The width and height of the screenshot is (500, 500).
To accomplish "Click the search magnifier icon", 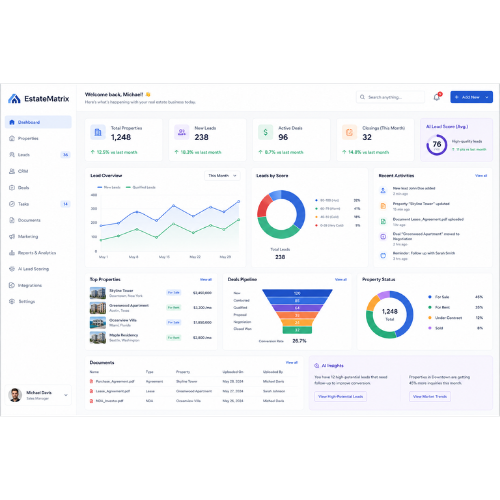I will point(362,97).
